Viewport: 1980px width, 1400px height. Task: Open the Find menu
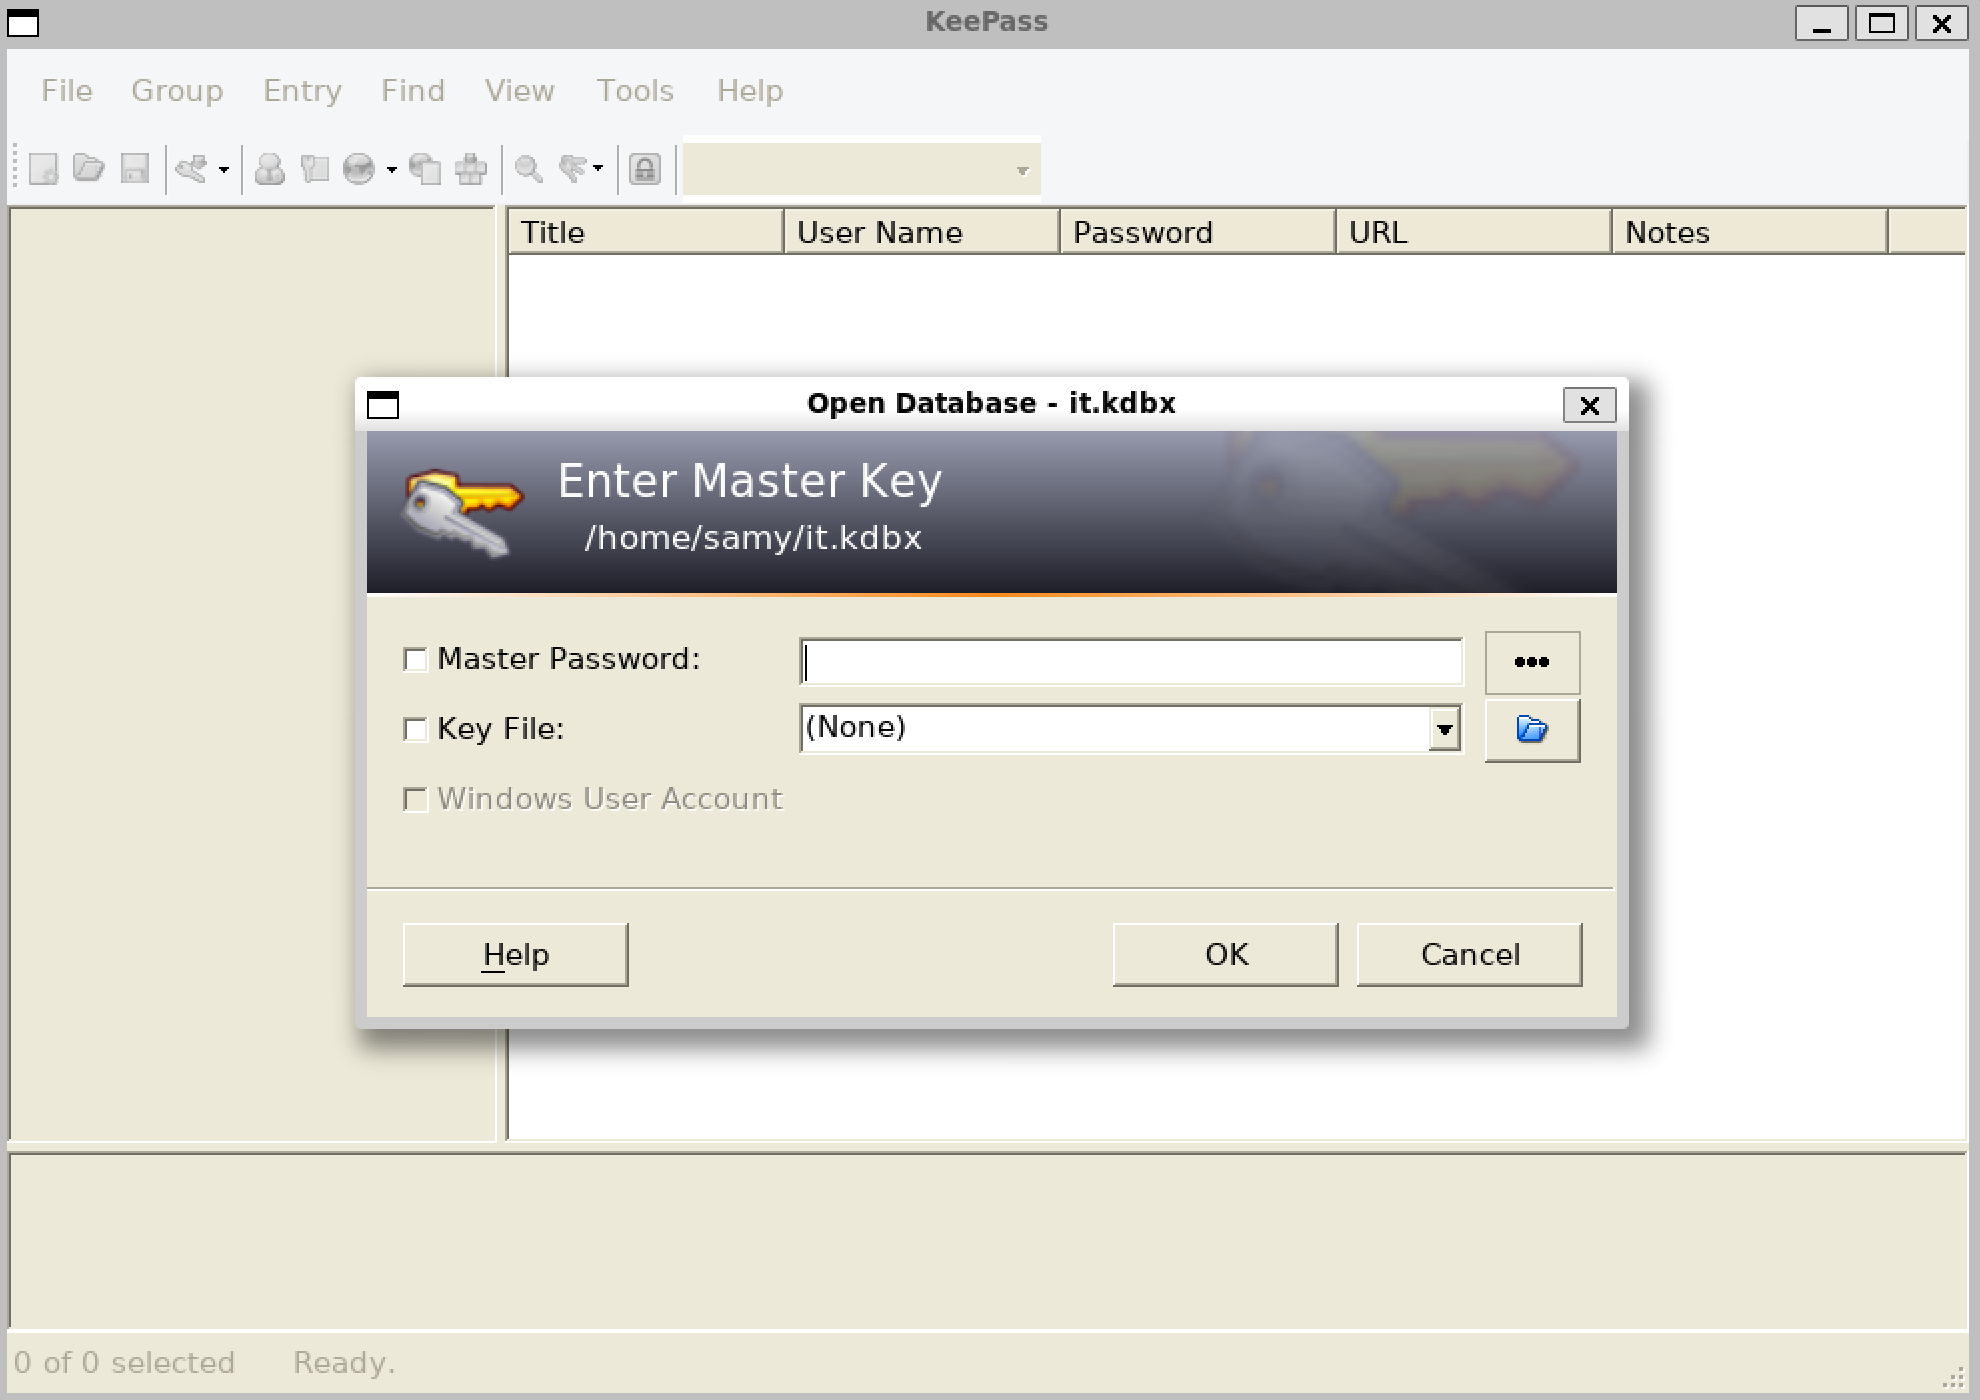[x=413, y=91]
